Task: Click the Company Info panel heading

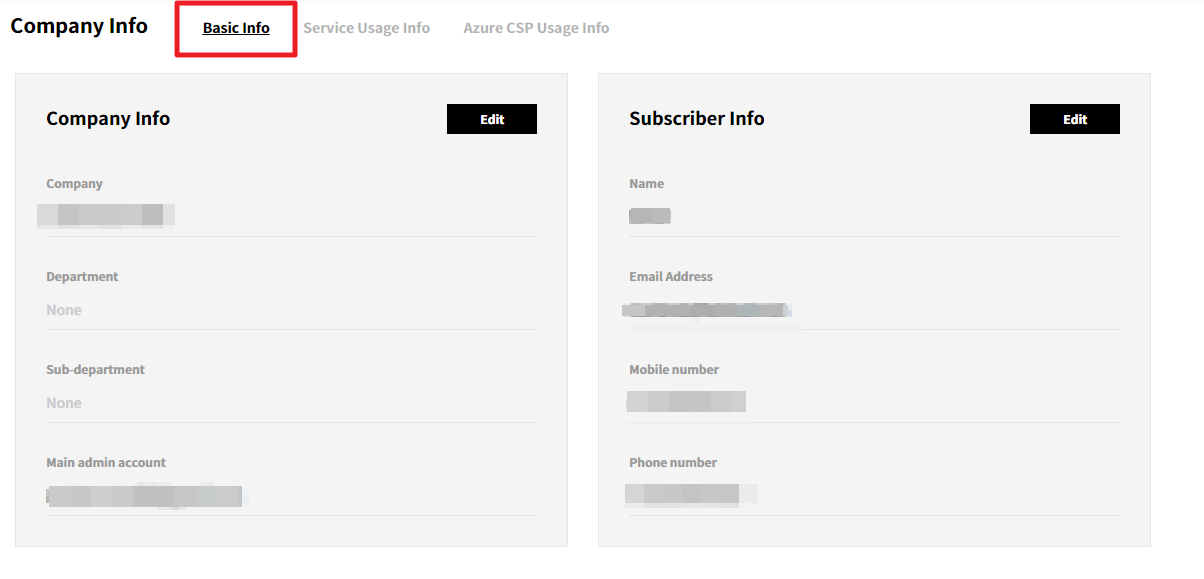Action: 108,118
